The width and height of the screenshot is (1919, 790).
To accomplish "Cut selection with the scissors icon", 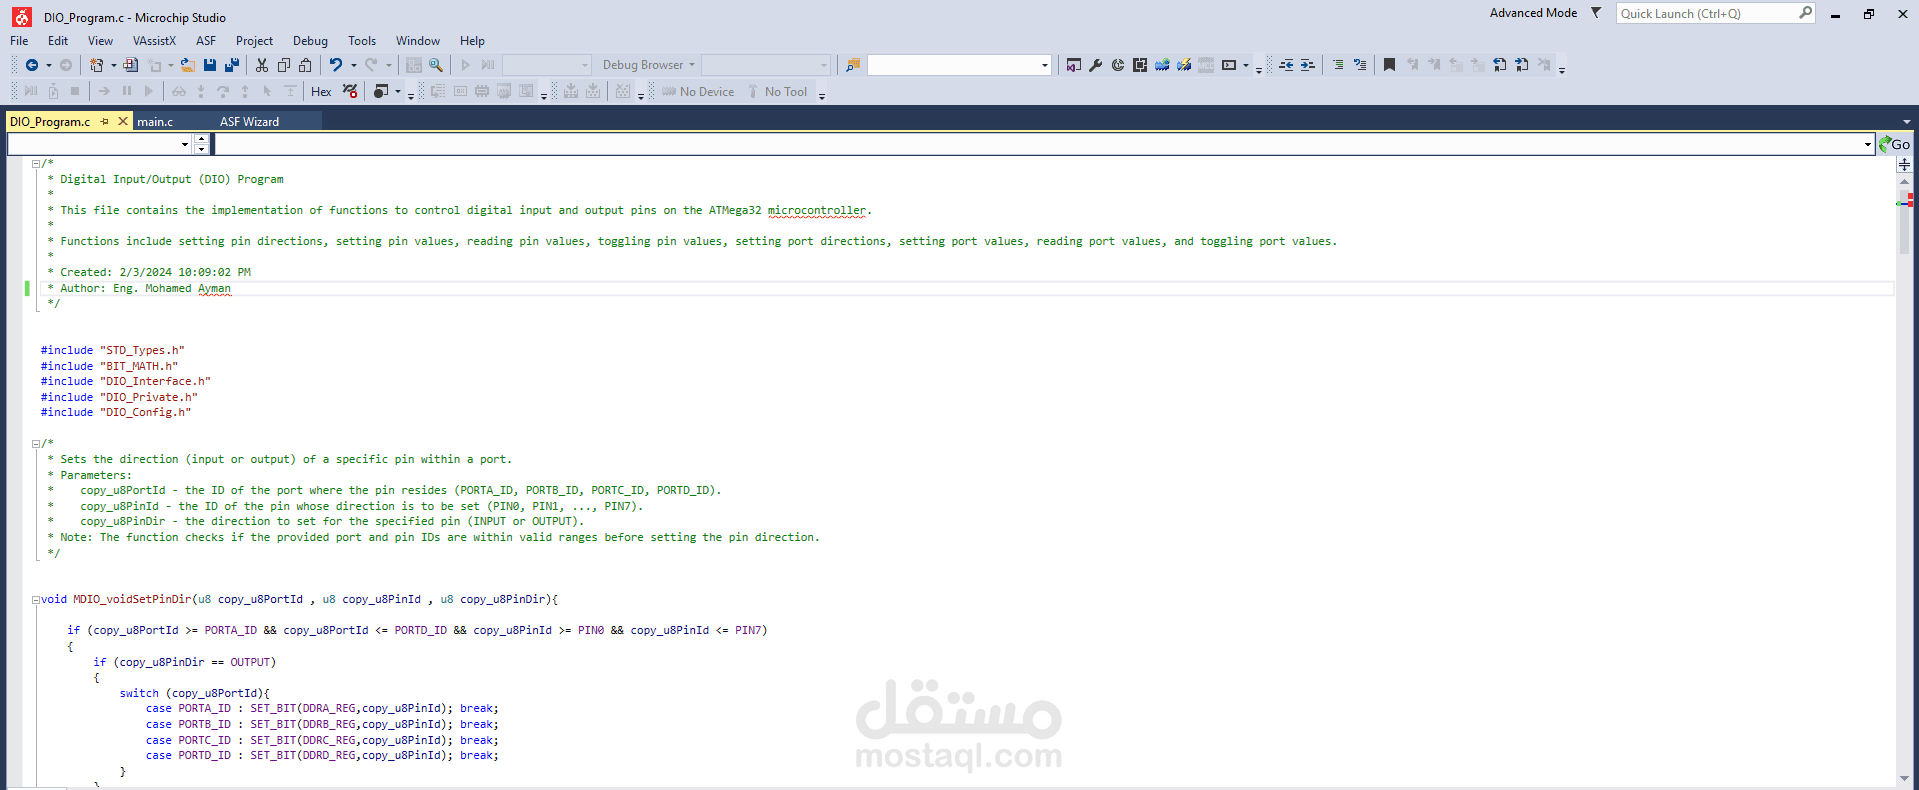I will click(x=262, y=65).
